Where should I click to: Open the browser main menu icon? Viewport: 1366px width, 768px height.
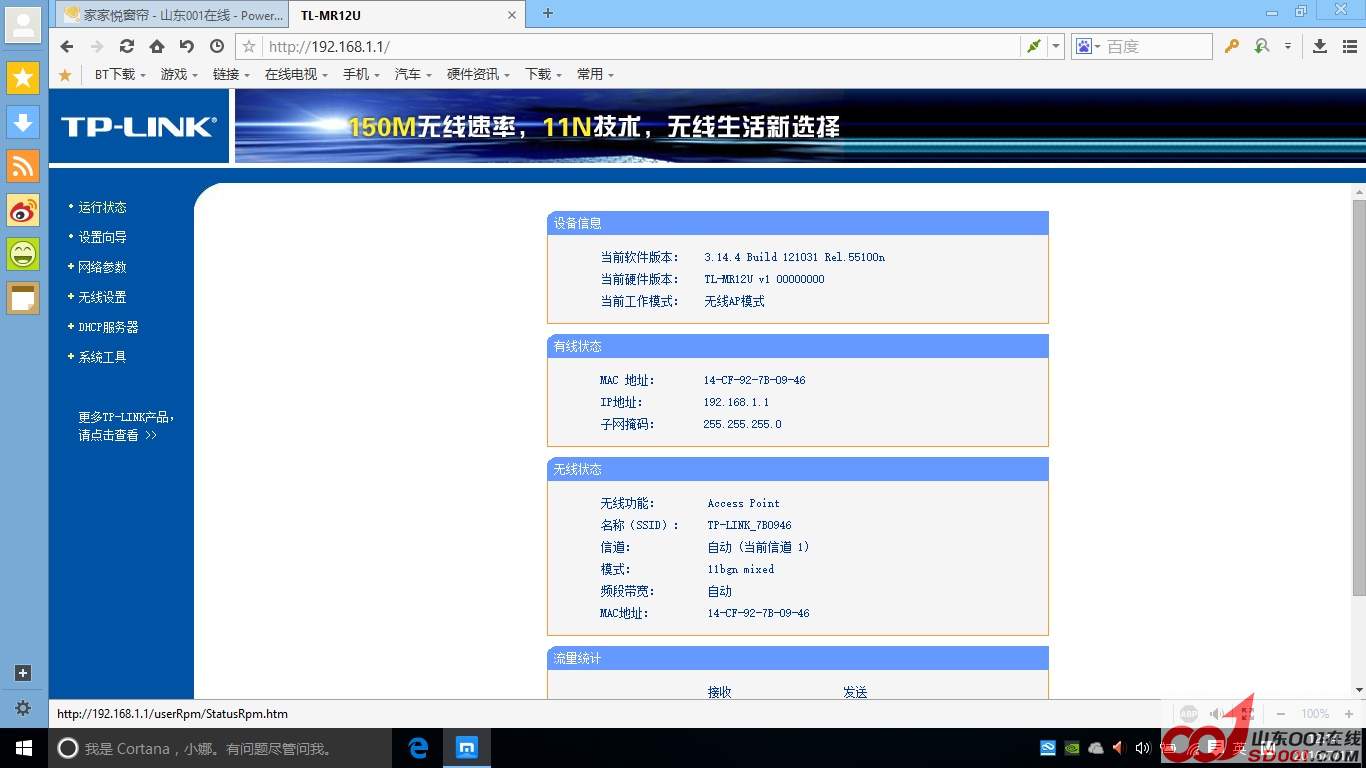(x=1350, y=46)
